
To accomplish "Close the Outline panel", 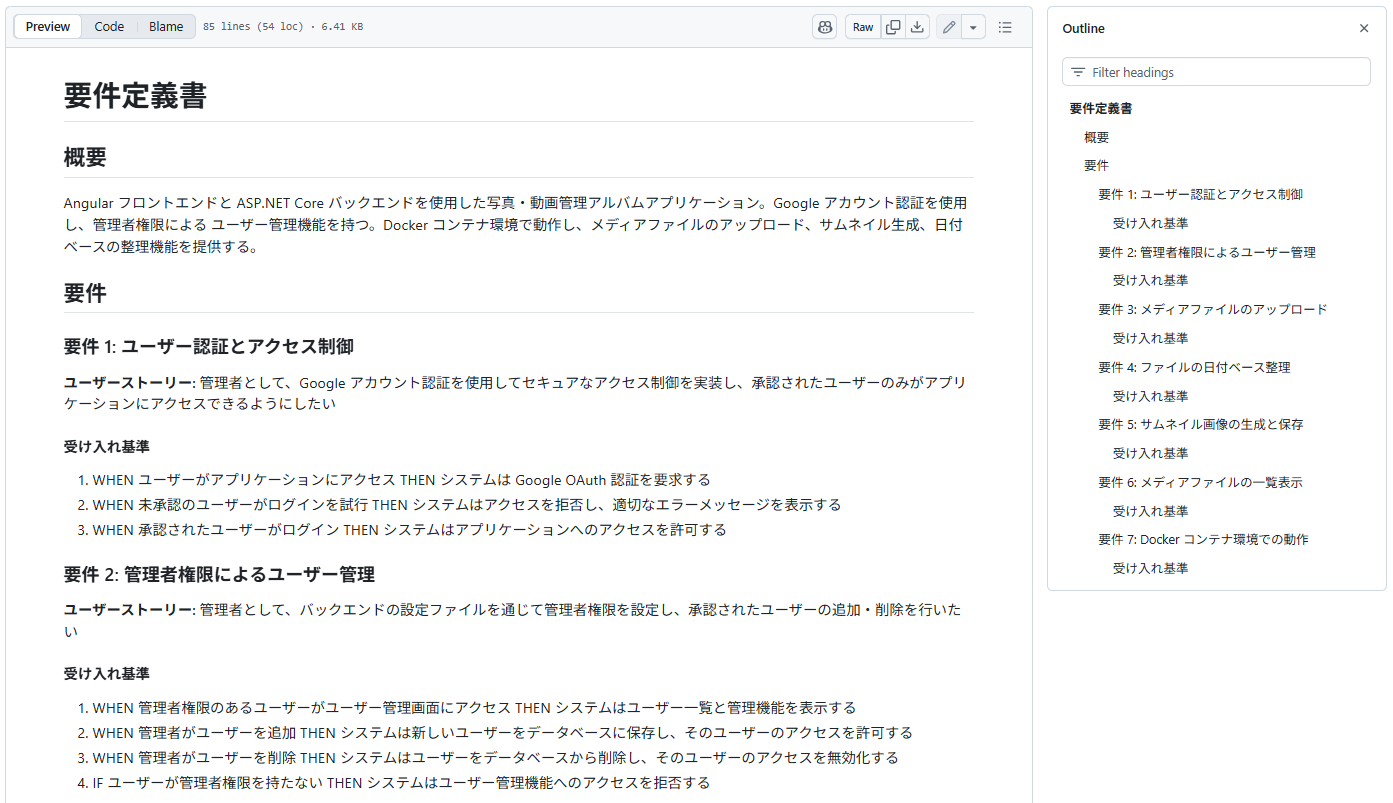I will (x=1364, y=29).
